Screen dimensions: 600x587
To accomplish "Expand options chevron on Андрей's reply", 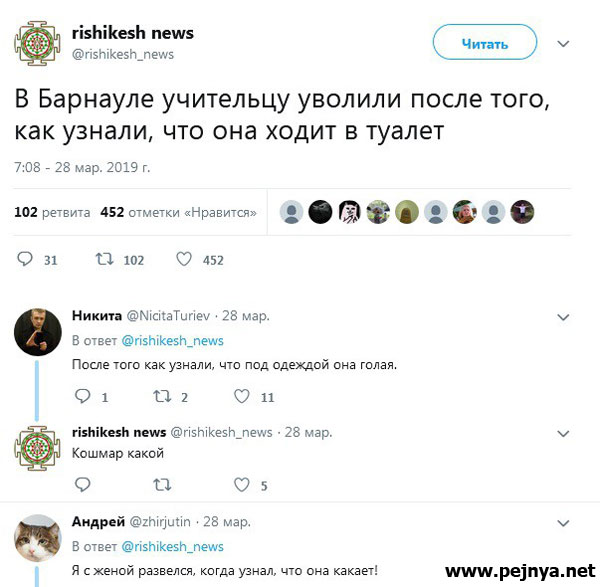I will [563, 523].
